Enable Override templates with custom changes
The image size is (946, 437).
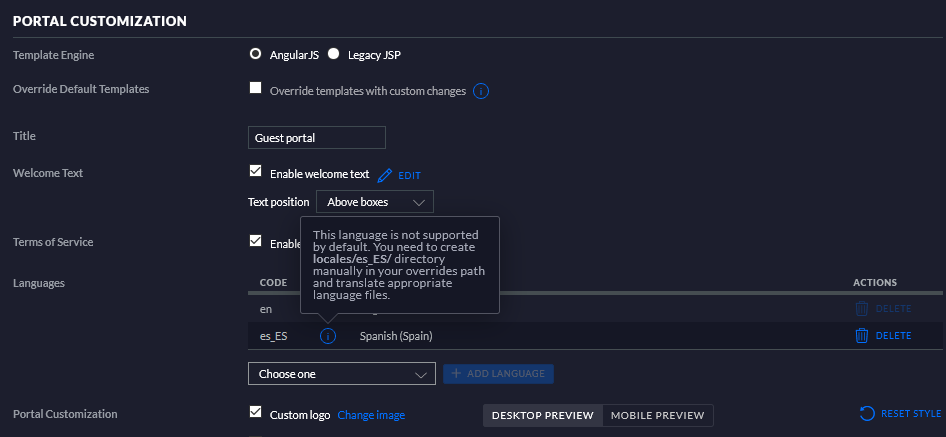point(255,89)
